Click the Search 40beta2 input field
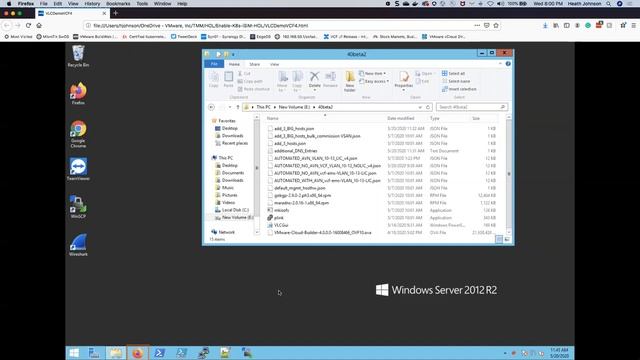This screenshot has height=360, width=640. (472, 107)
